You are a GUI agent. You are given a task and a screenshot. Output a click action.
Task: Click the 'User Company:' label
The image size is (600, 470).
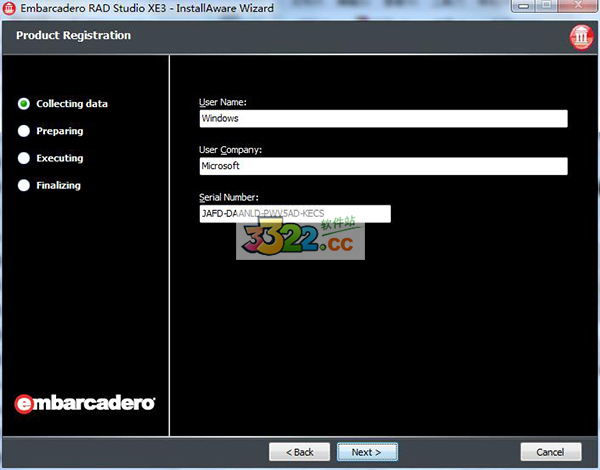230,150
